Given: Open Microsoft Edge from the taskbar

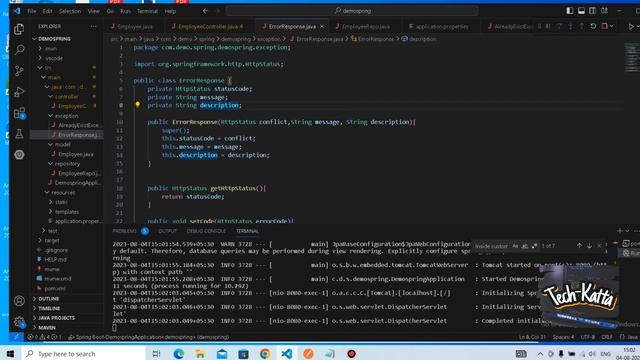Looking at the screenshot, I should click(x=178, y=353).
